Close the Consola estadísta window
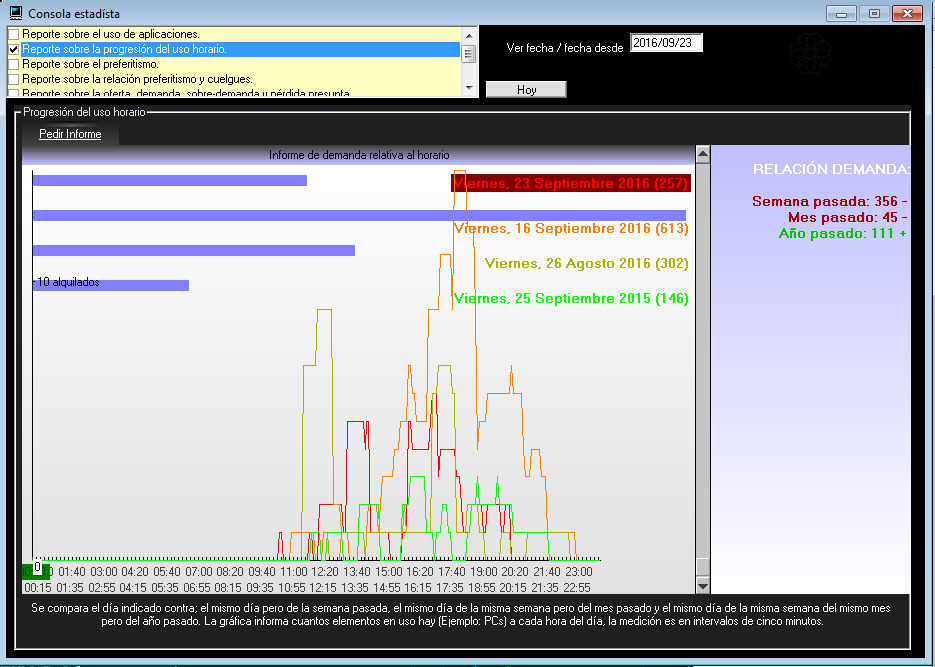 pyautogui.click(x=908, y=13)
